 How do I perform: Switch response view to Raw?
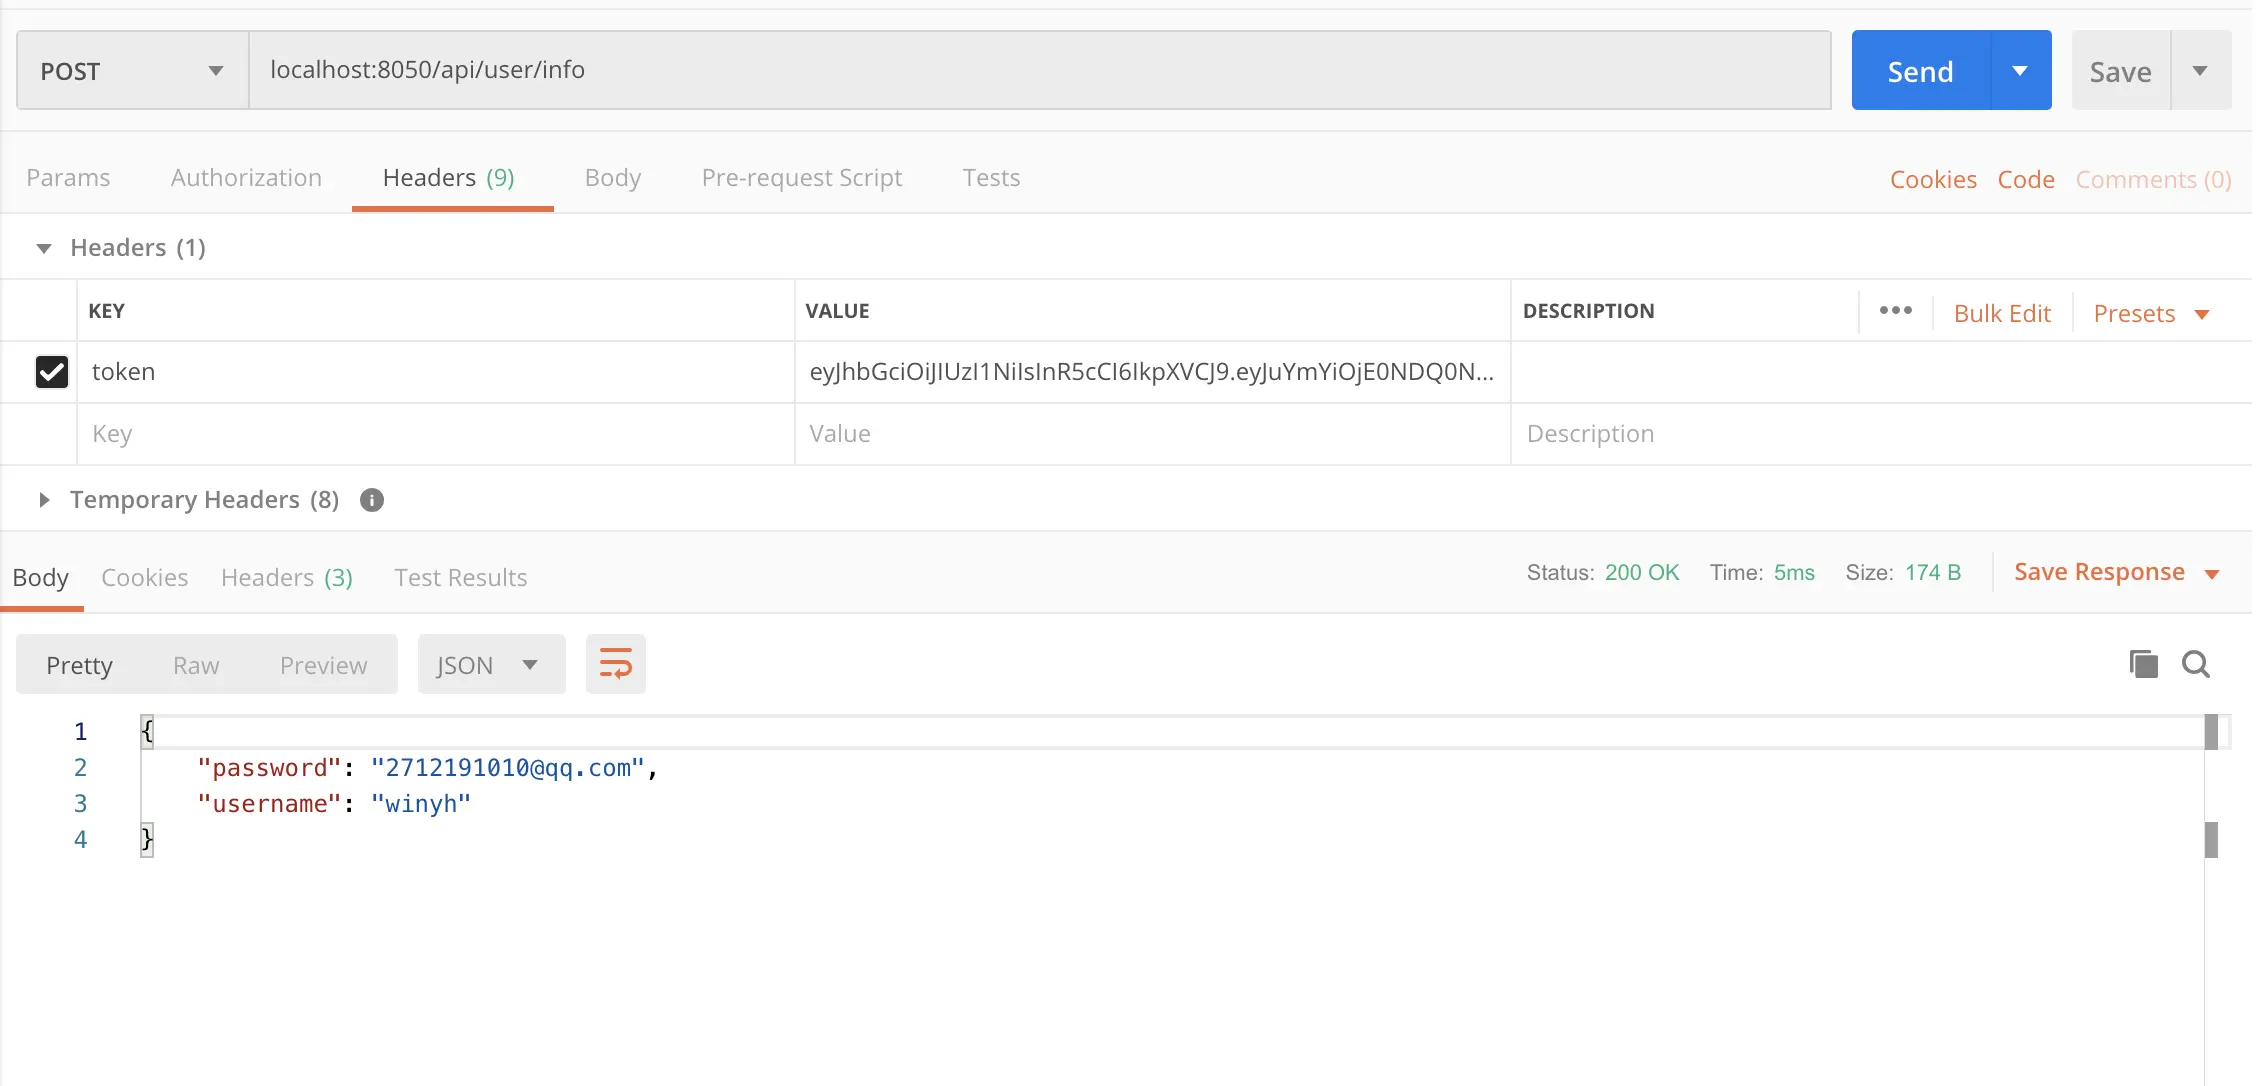coord(196,666)
